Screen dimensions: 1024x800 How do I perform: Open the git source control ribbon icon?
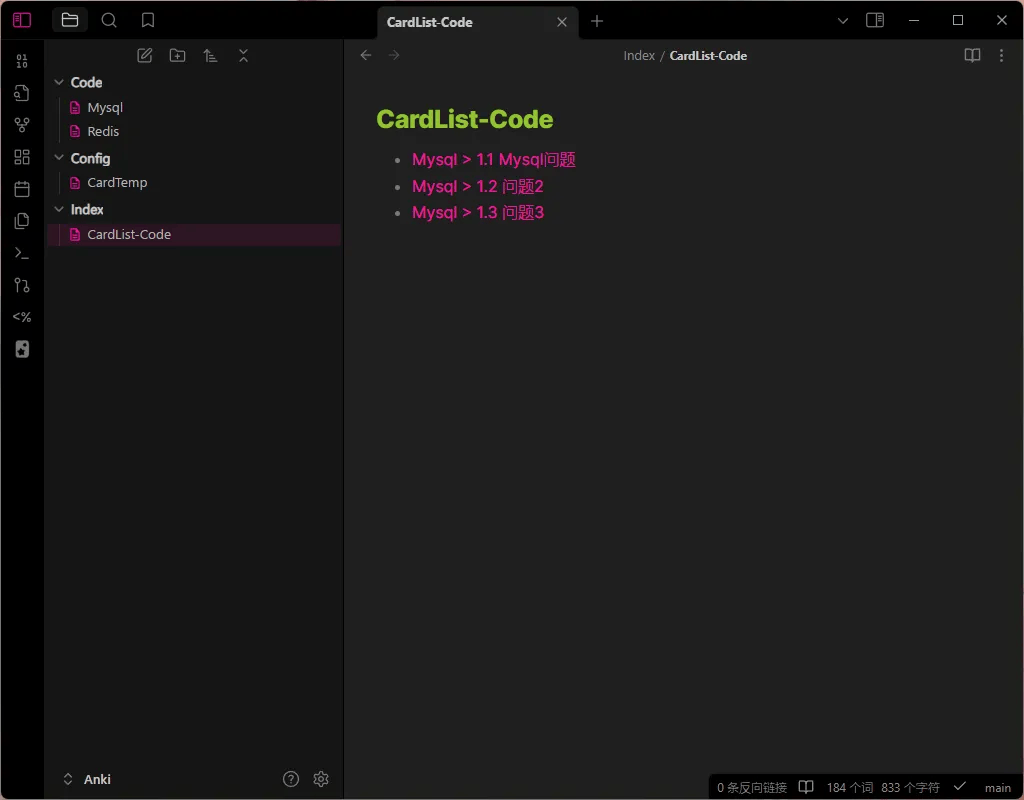tap(22, 285)
